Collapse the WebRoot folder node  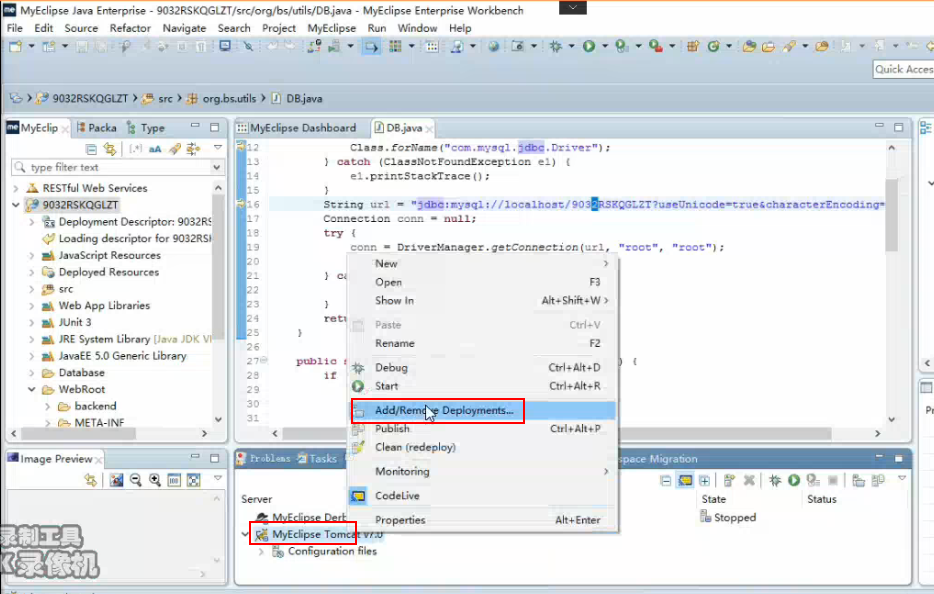(32, 389)
